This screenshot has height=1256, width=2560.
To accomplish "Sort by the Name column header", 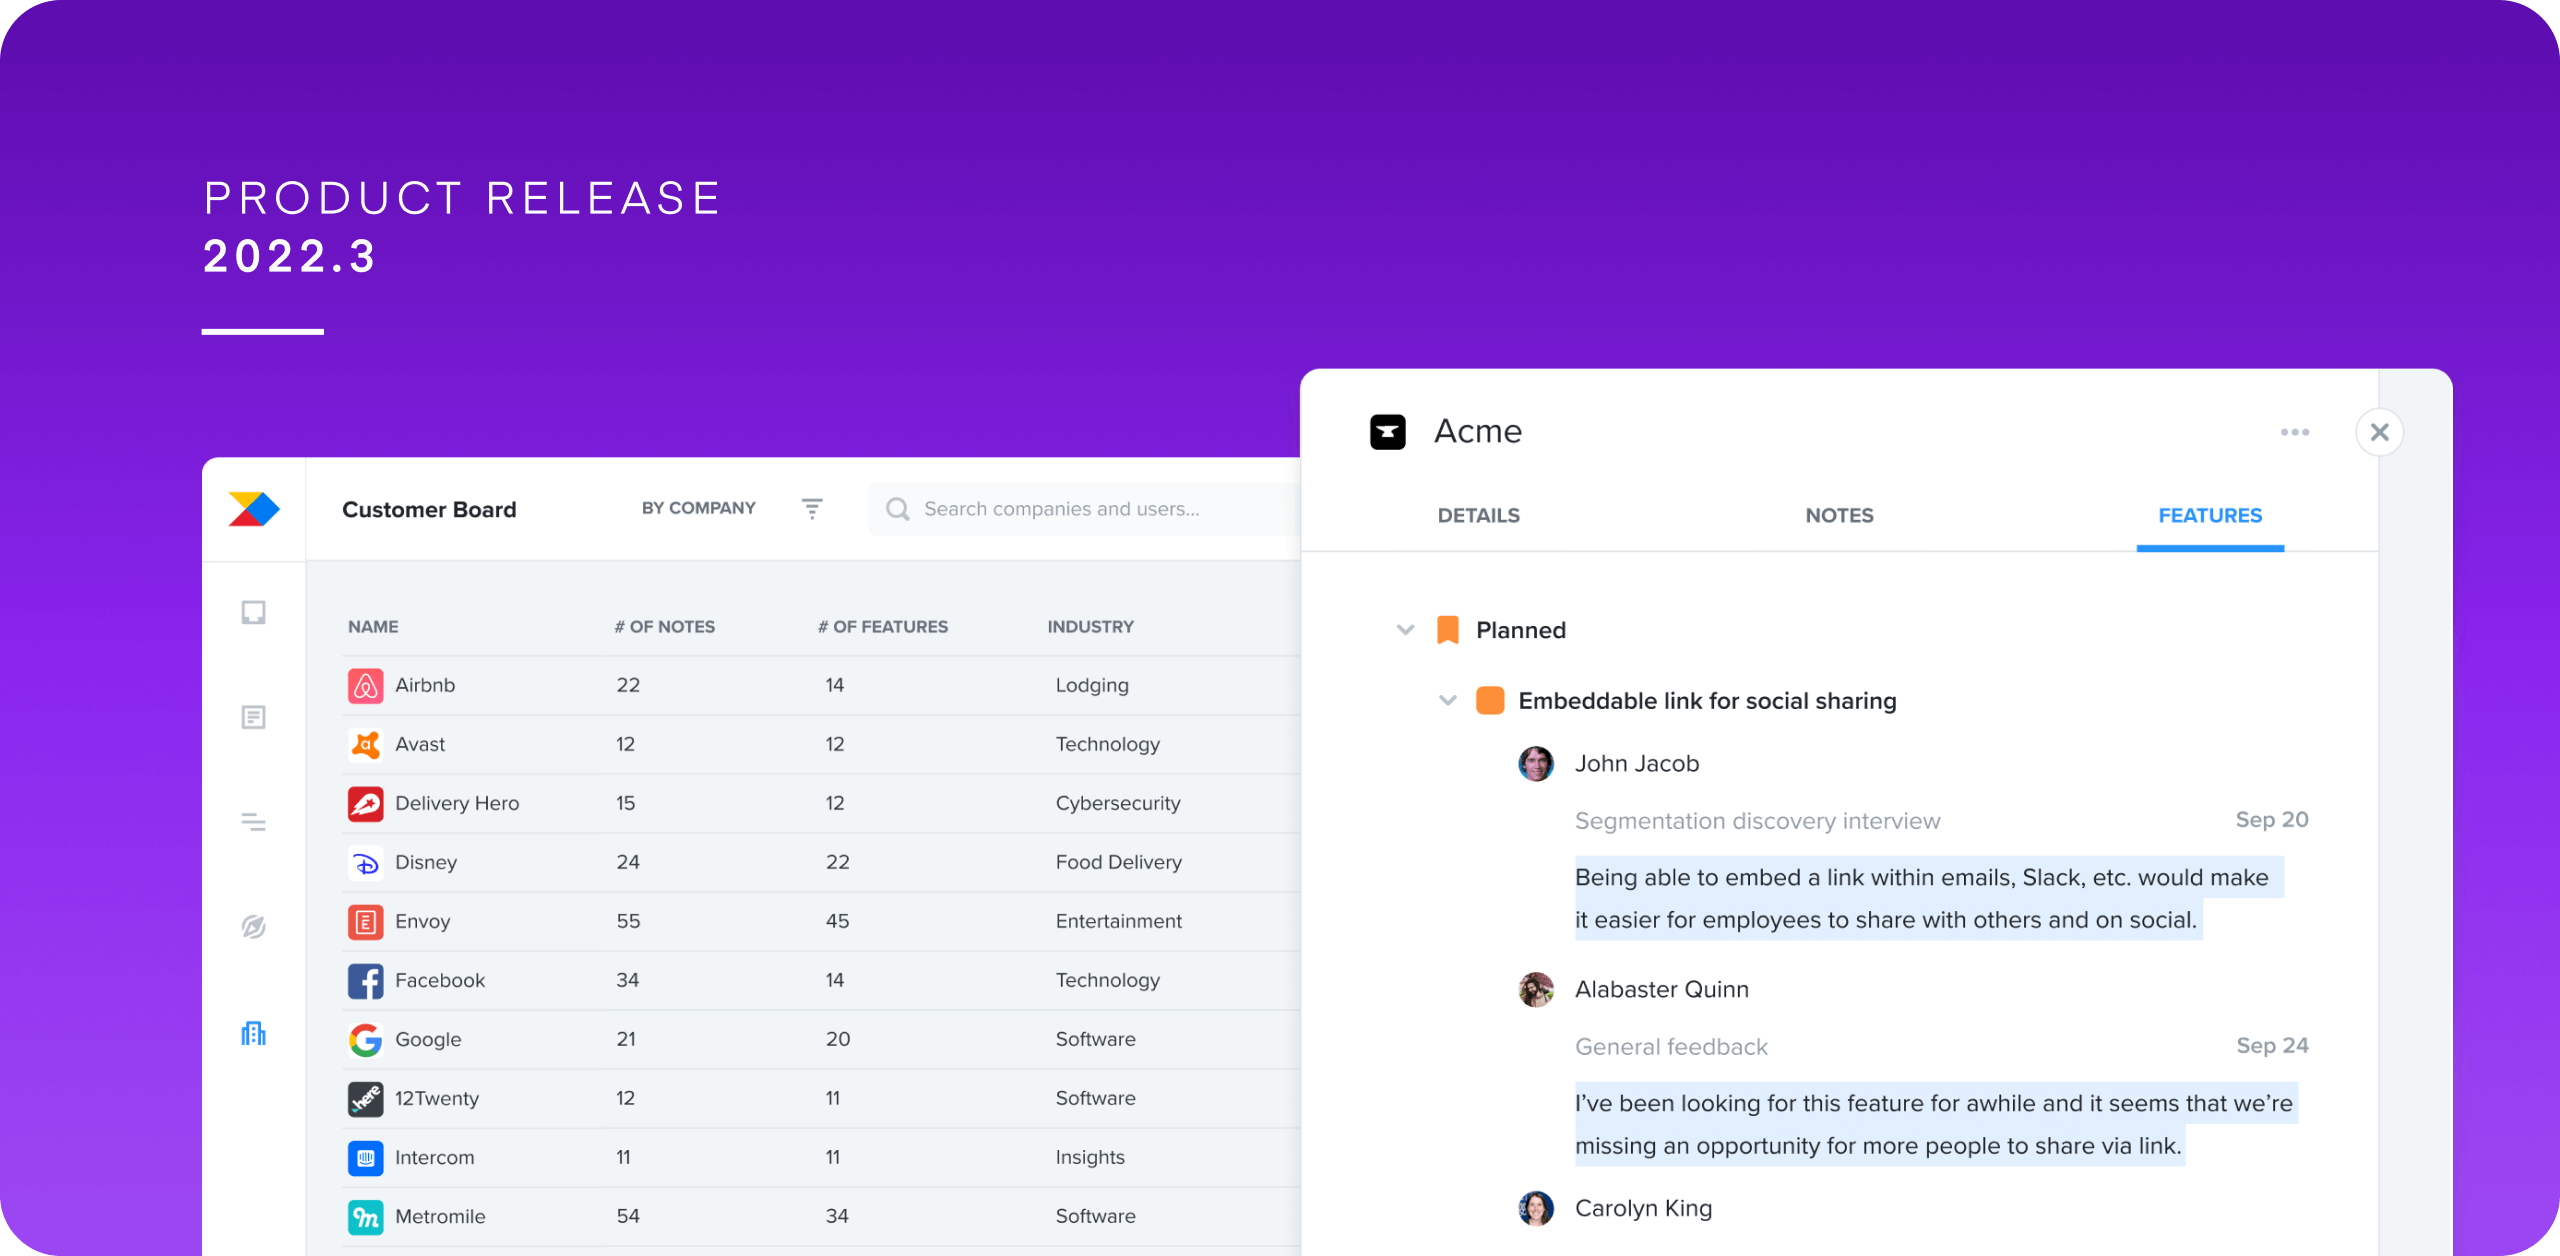I will (373, 627).
